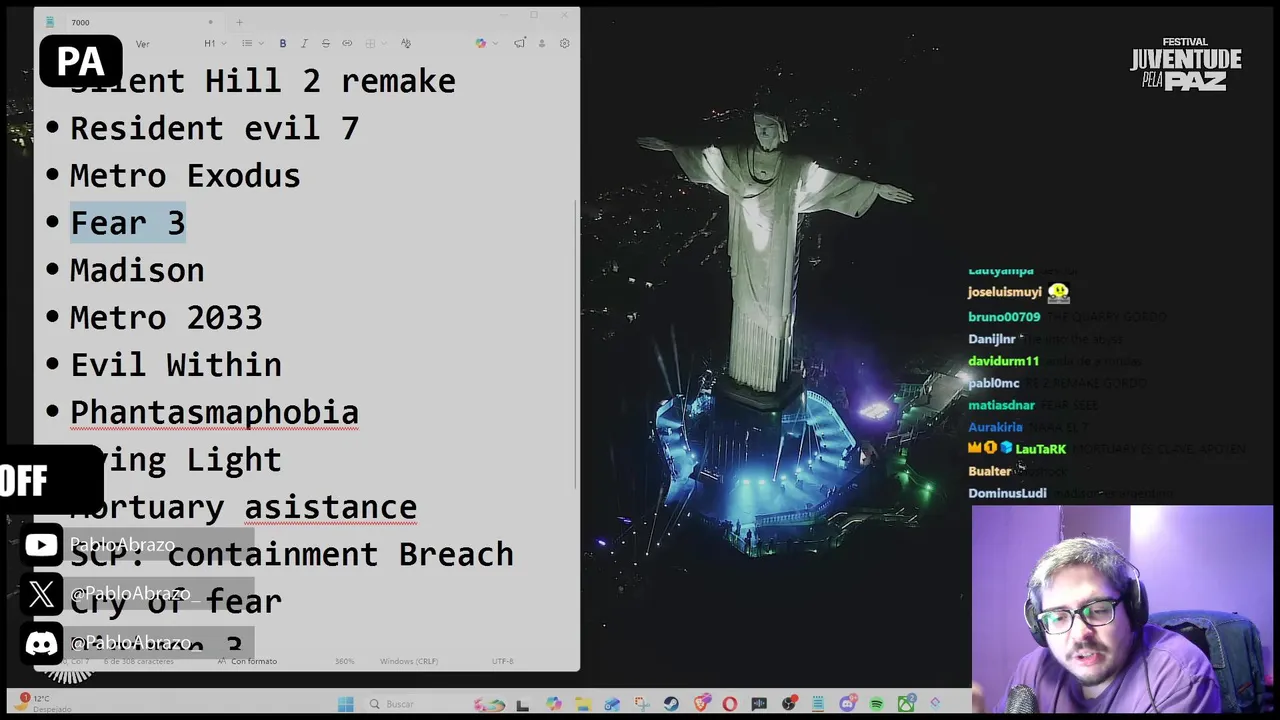The image size is (1280, 720).
Task: Click chat username LauTaRK
Action: coord(1040,449)
